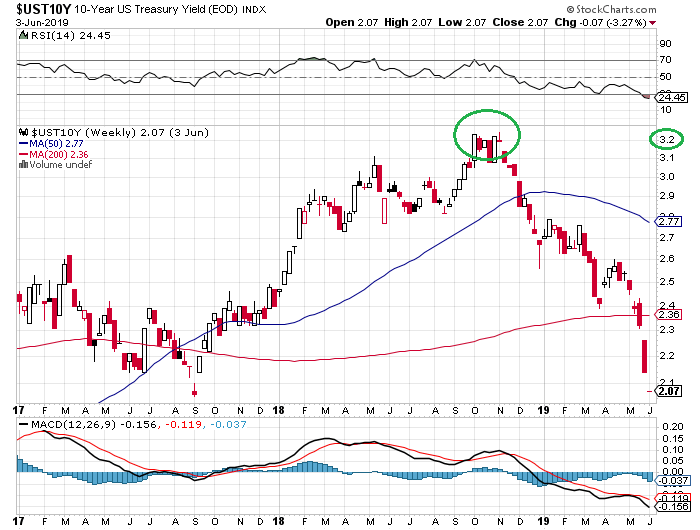Click the Open 2.07 value
Viewport: 700px width, 530px height.
tap(351, 22)
